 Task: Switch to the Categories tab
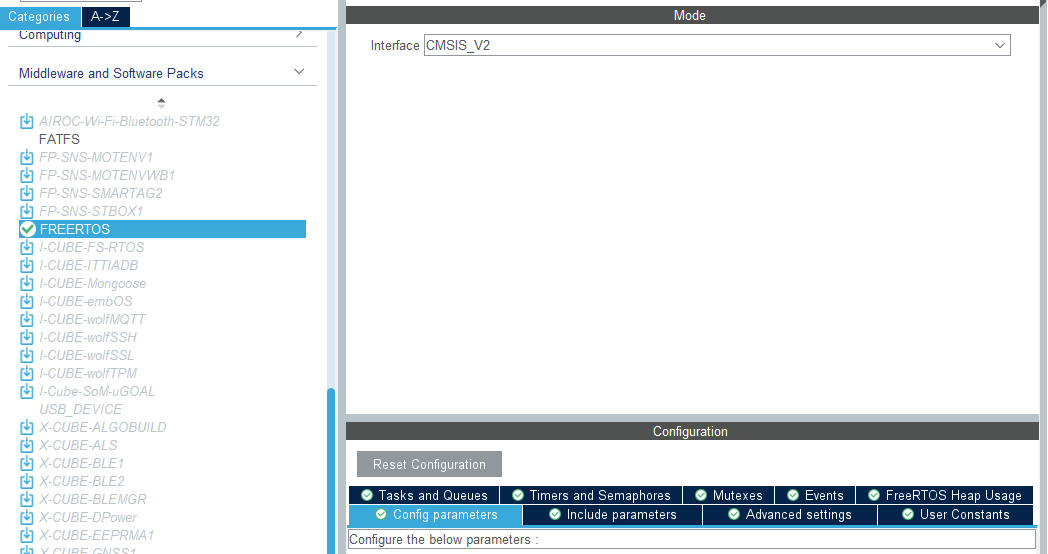39,17
